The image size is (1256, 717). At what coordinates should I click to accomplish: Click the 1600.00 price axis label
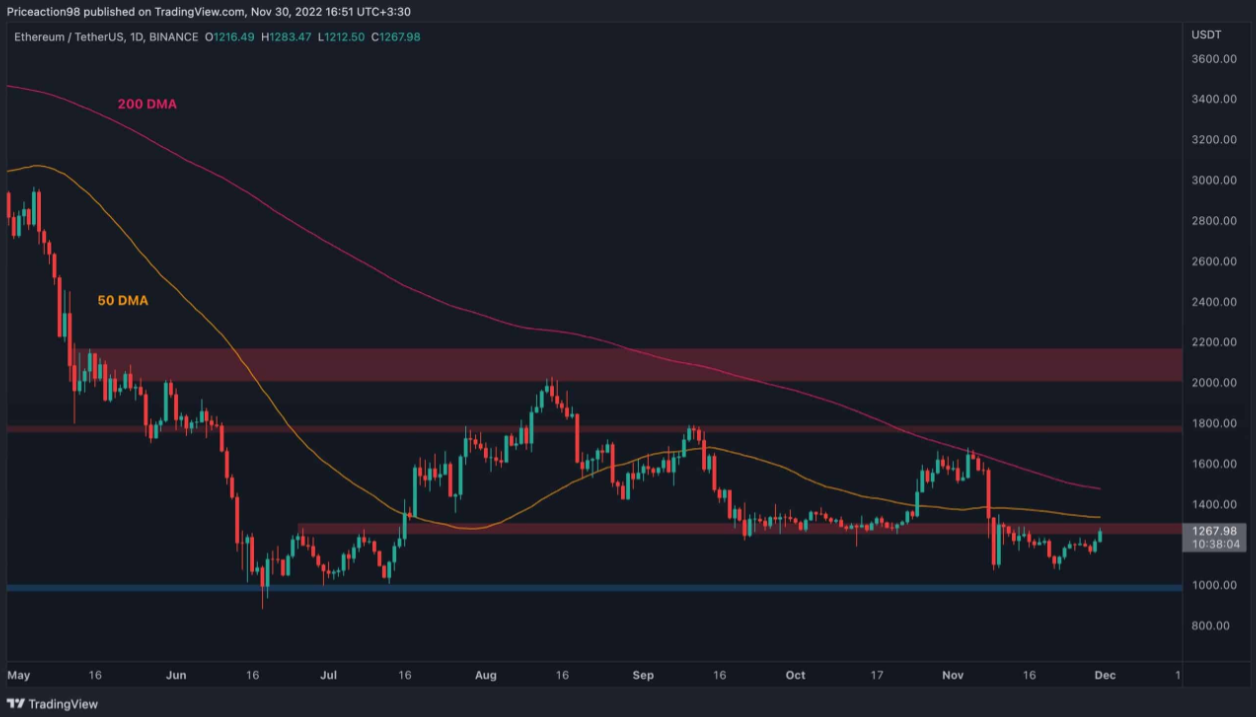tap(1213, 464)
